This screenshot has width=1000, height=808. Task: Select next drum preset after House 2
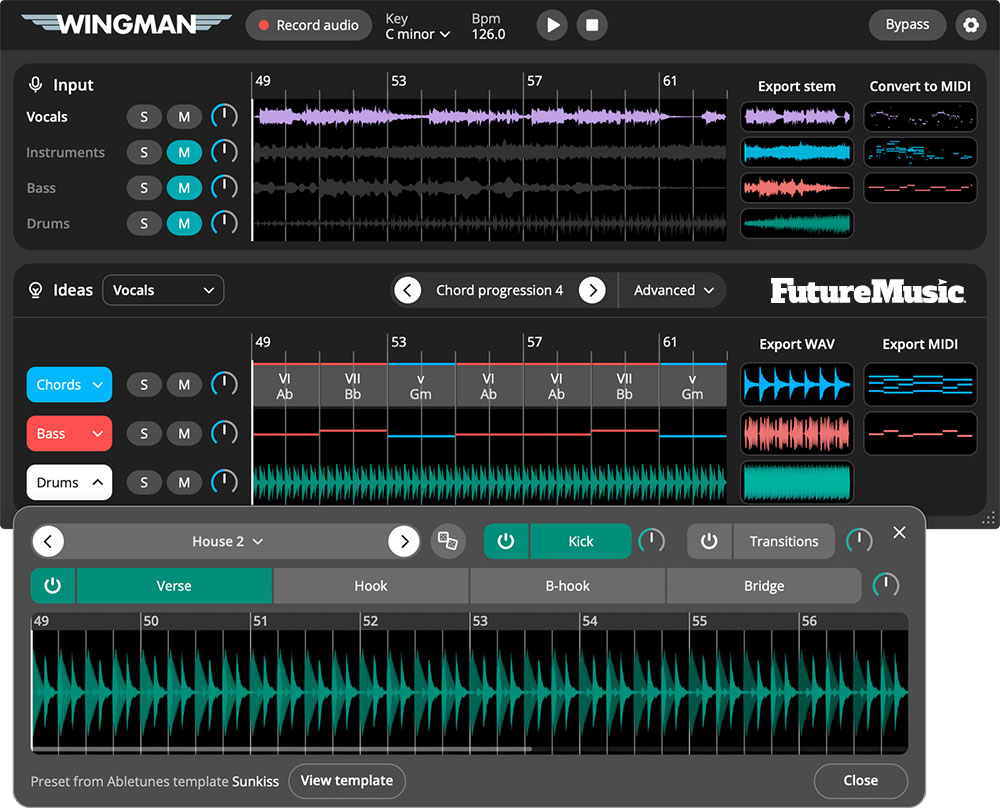(404, 541)
